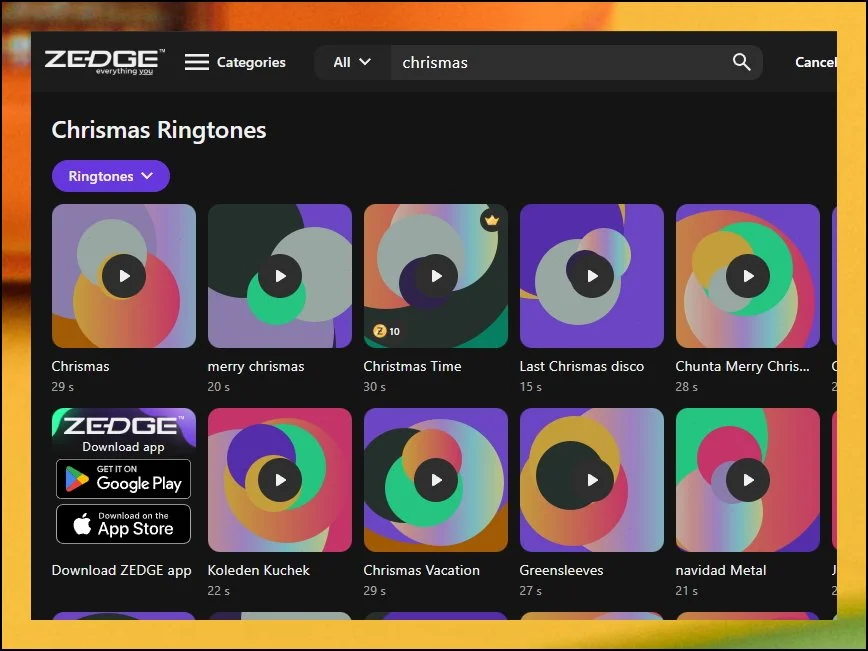Play the navidad Metal ringtone

tap(747, 480)
